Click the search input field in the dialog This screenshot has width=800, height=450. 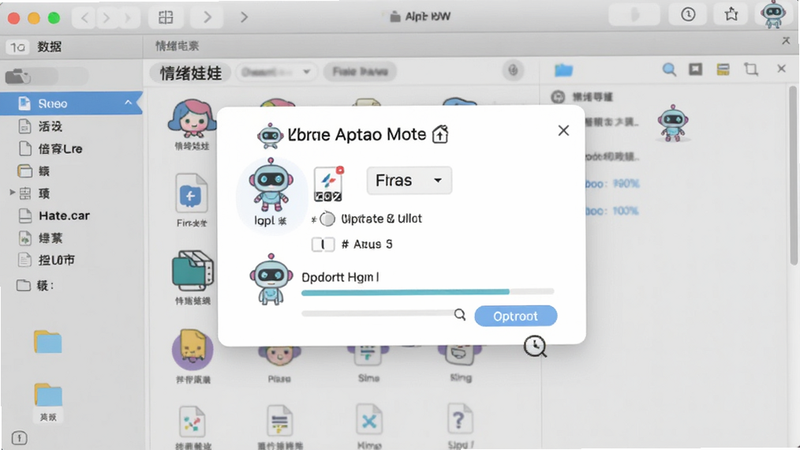point(384,314)
